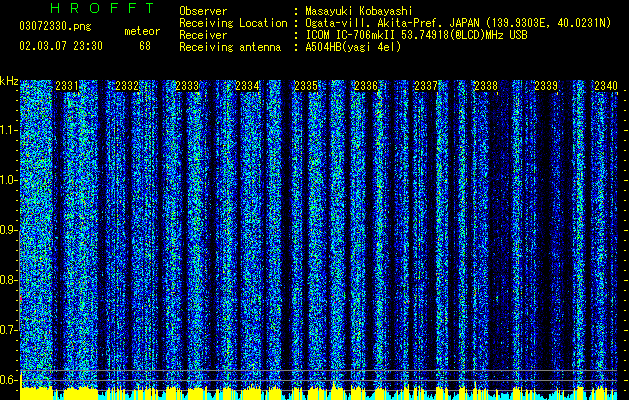Click the HROFFT title text

coord(102,8)
